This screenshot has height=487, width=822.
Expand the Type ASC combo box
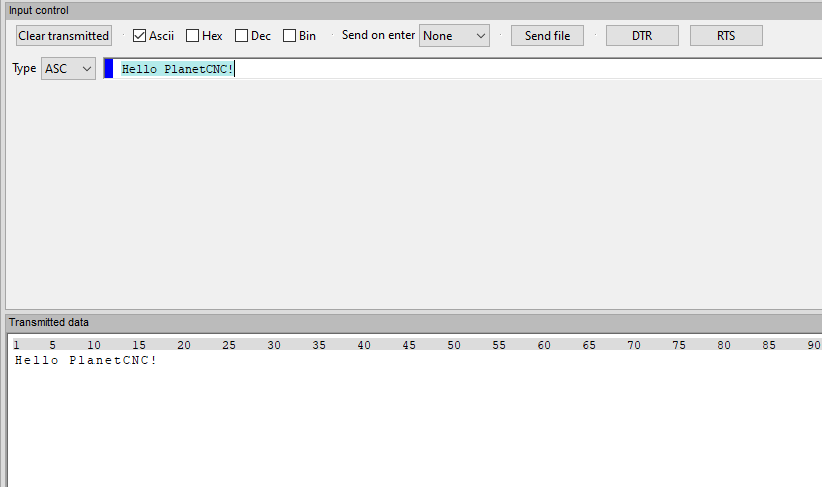coord(68,68)
